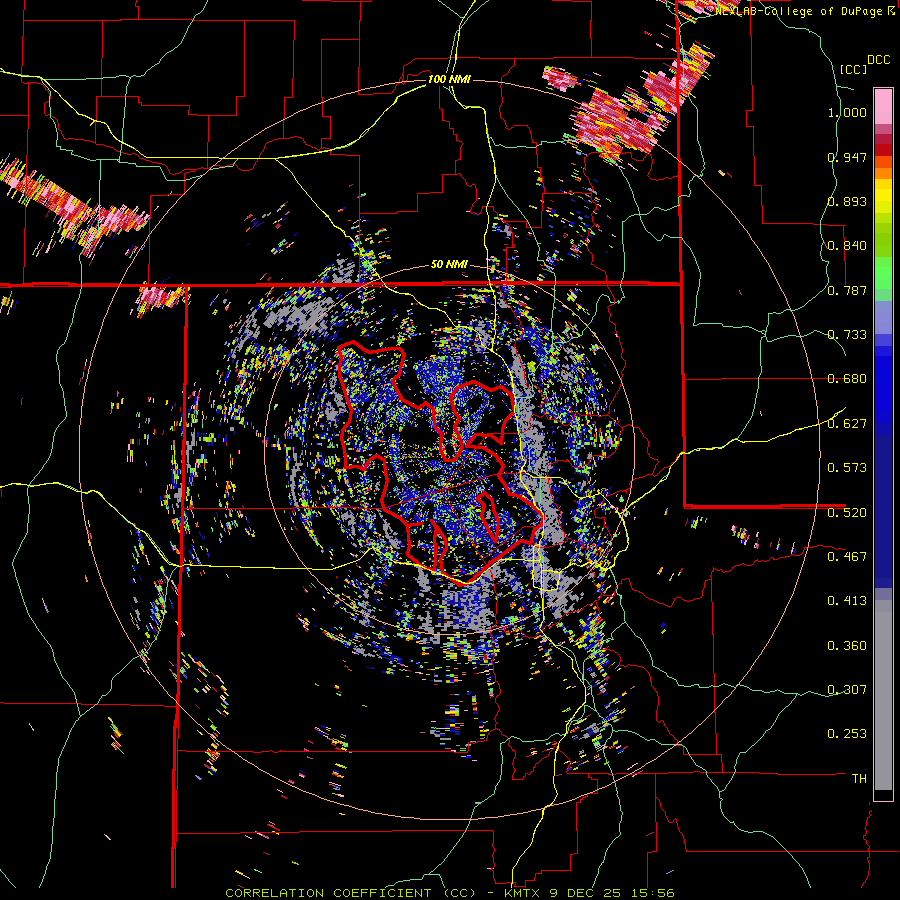Click the TH threshold label on the legend
The width and height of the screenshot is (900, 900).
[x=859, y=779]
